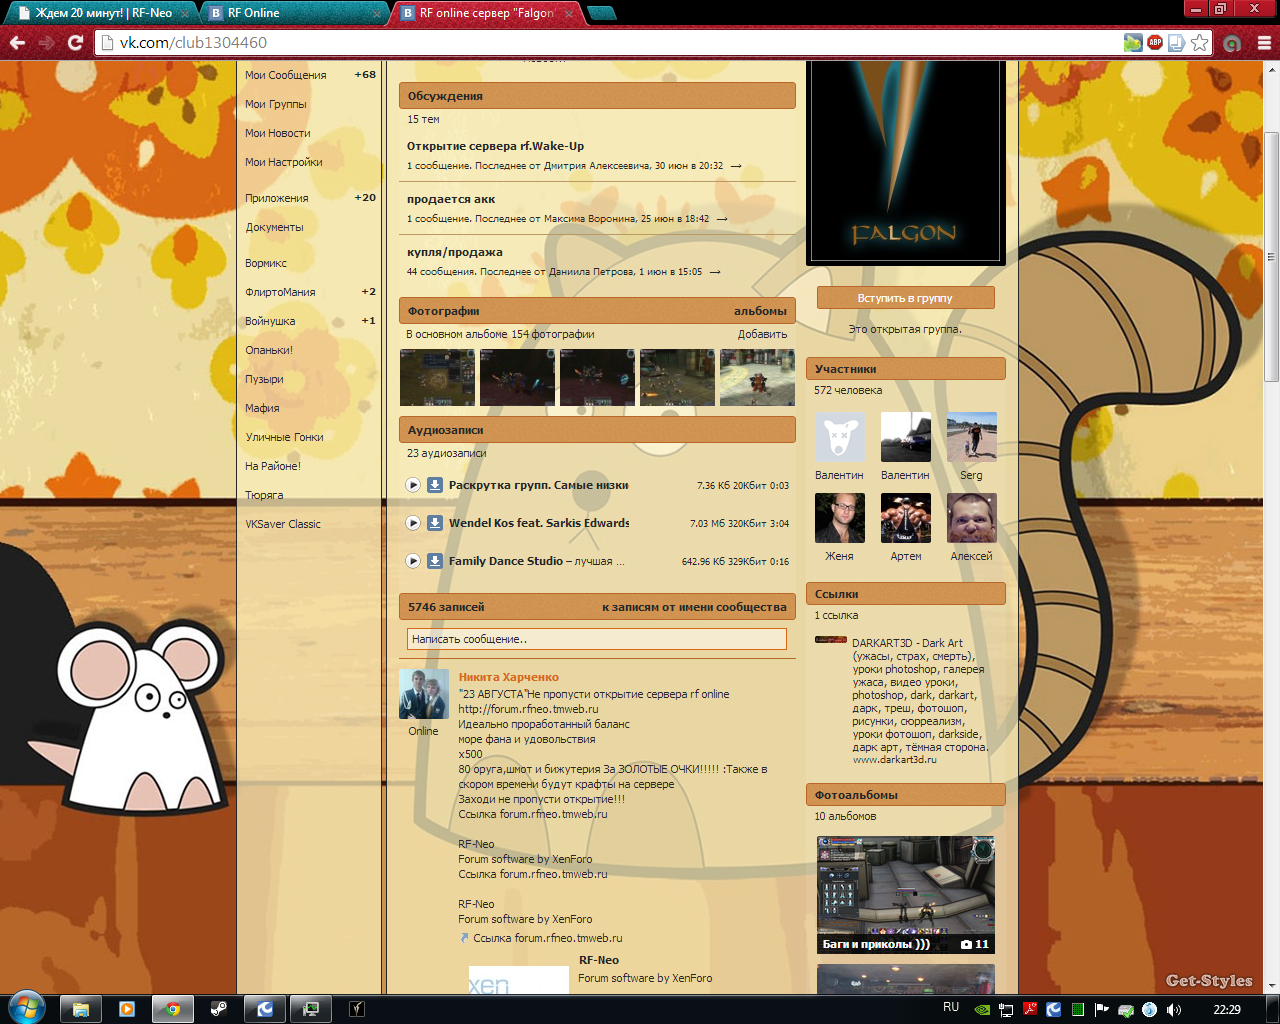The width and height of the screenshot is (1280, 1024).
Task: Open Windows Start button
Action: pyautogui.click(x=26, y=1008)
